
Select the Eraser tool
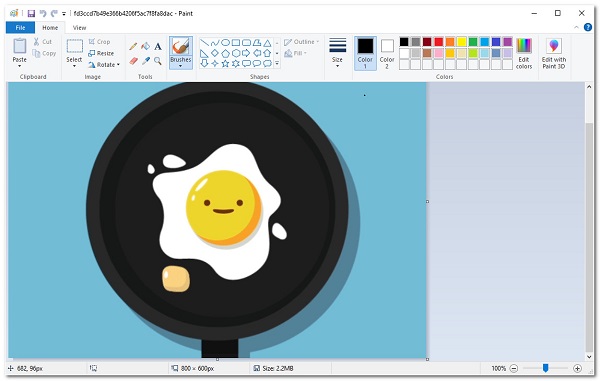(133, 61)
